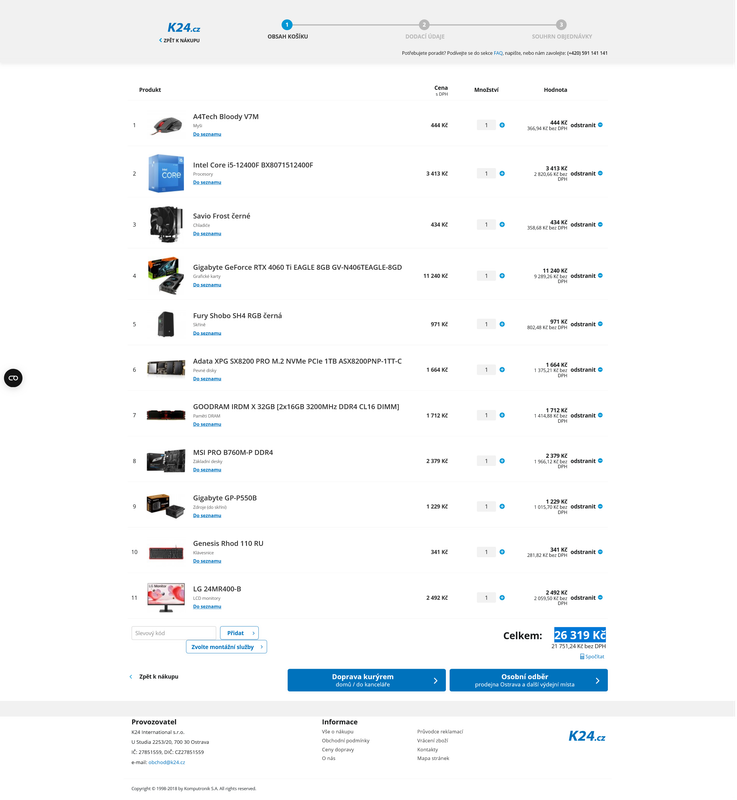
Task: Go to step 3 Souhrn objednávky
Action: (x=563, y=30)
